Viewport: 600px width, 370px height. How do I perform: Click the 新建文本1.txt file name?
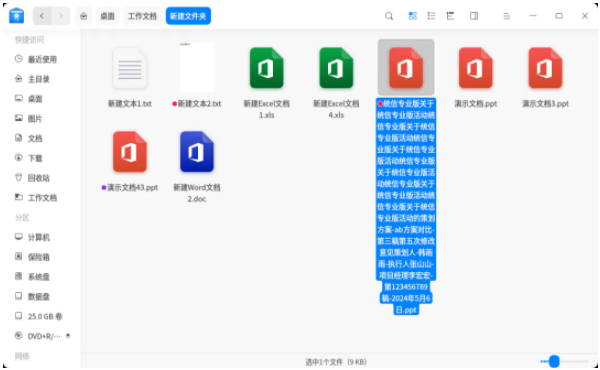click(129, 104)
